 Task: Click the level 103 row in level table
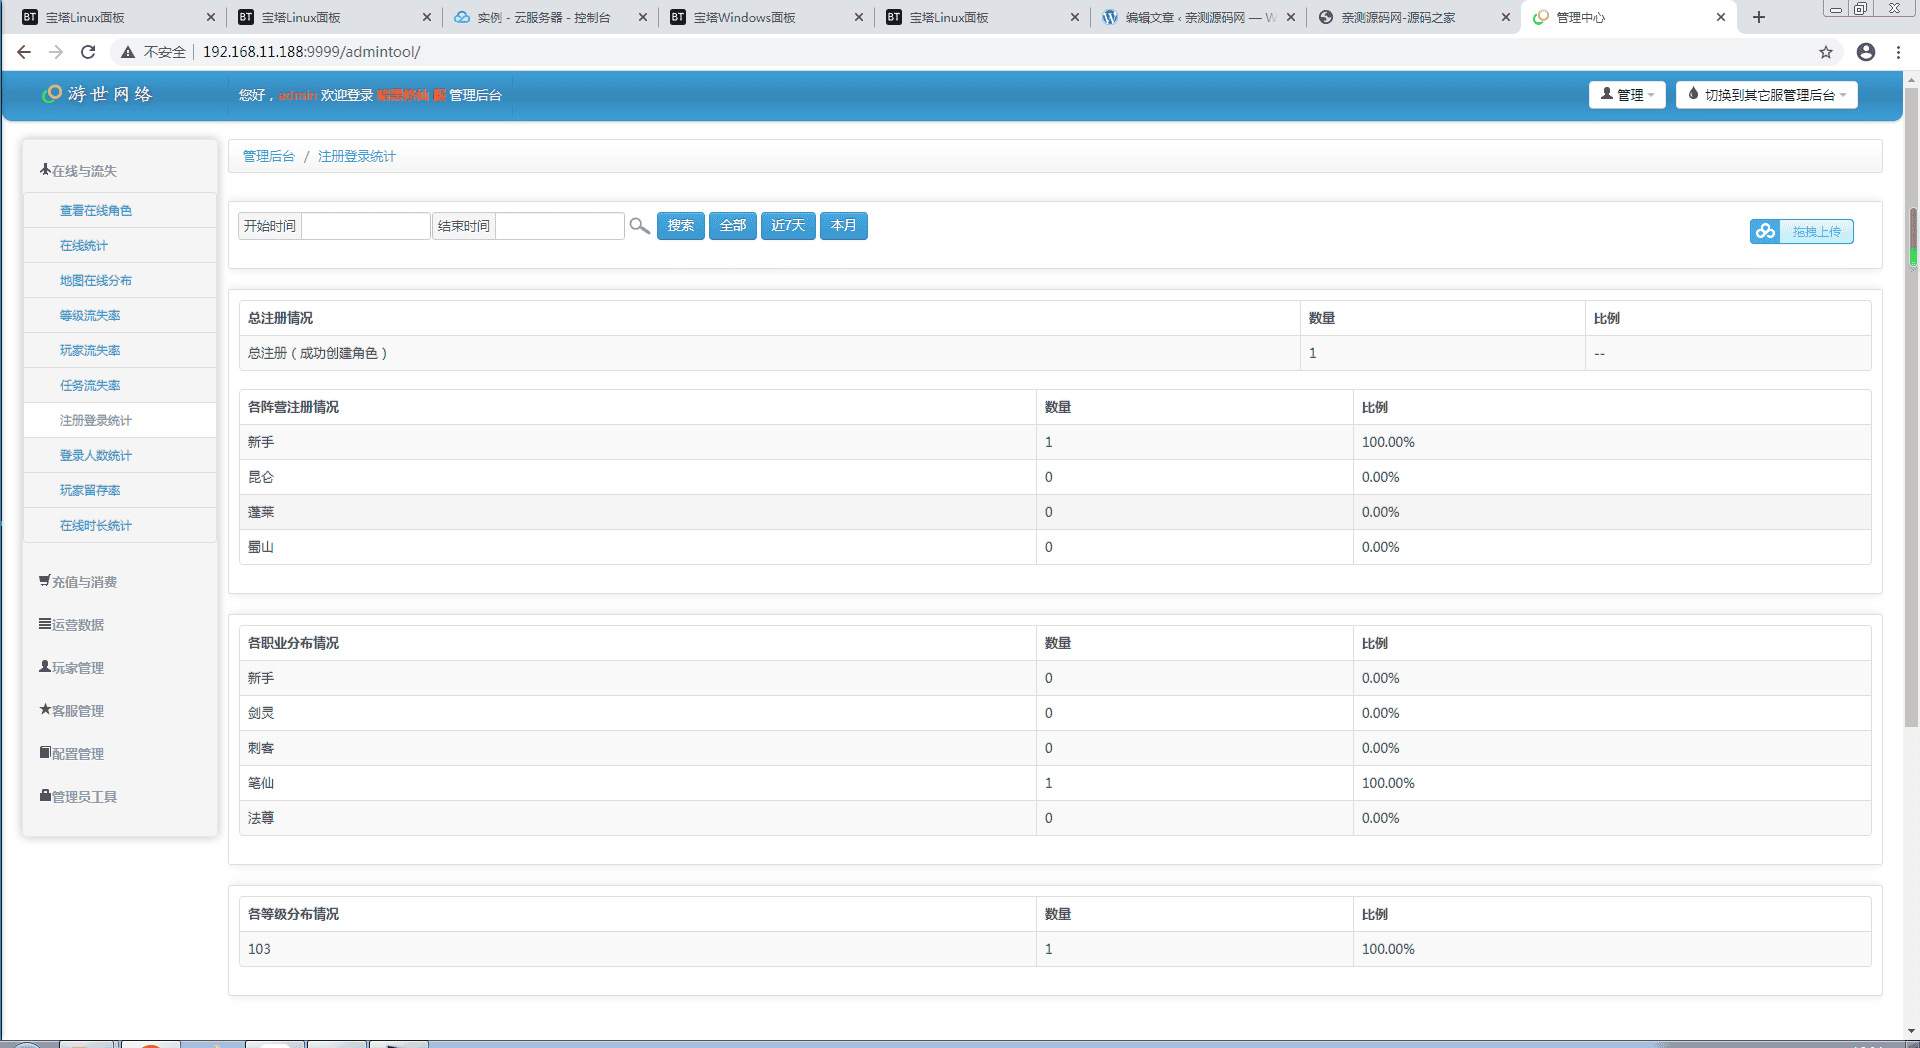pyautogui.click(x=1055, y=949)
